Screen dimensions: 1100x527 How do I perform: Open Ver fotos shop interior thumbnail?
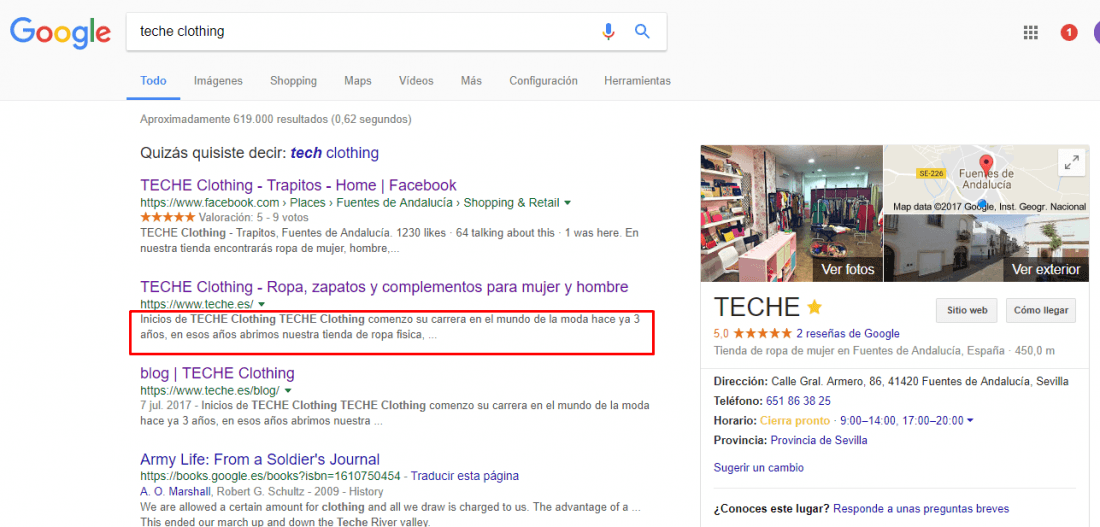(791, 213)
